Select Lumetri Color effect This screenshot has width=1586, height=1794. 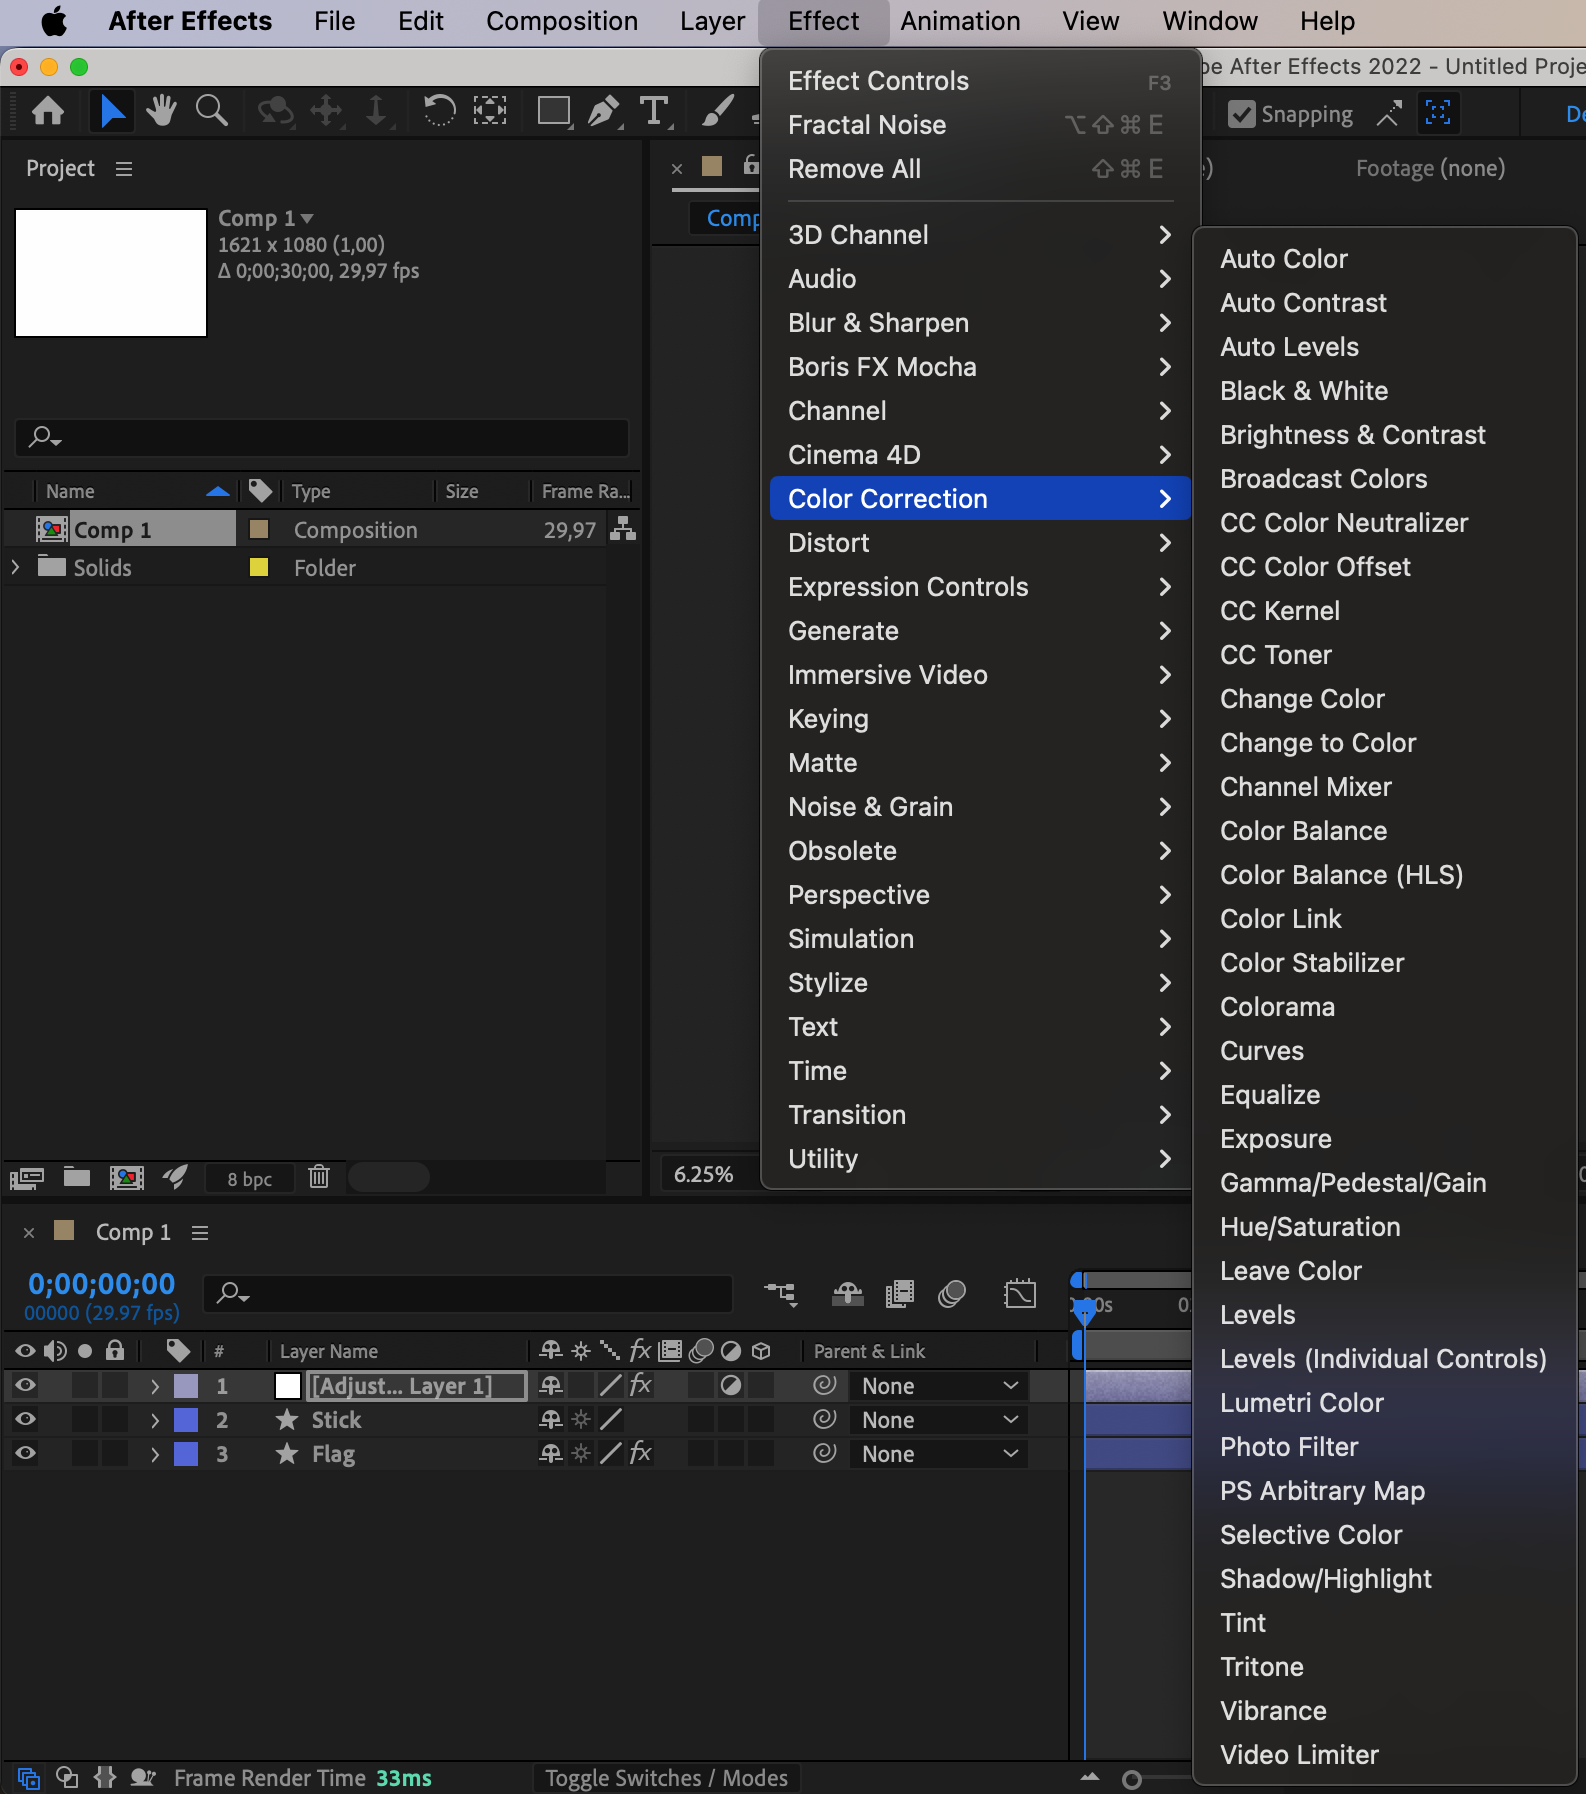(1302, 1403)
